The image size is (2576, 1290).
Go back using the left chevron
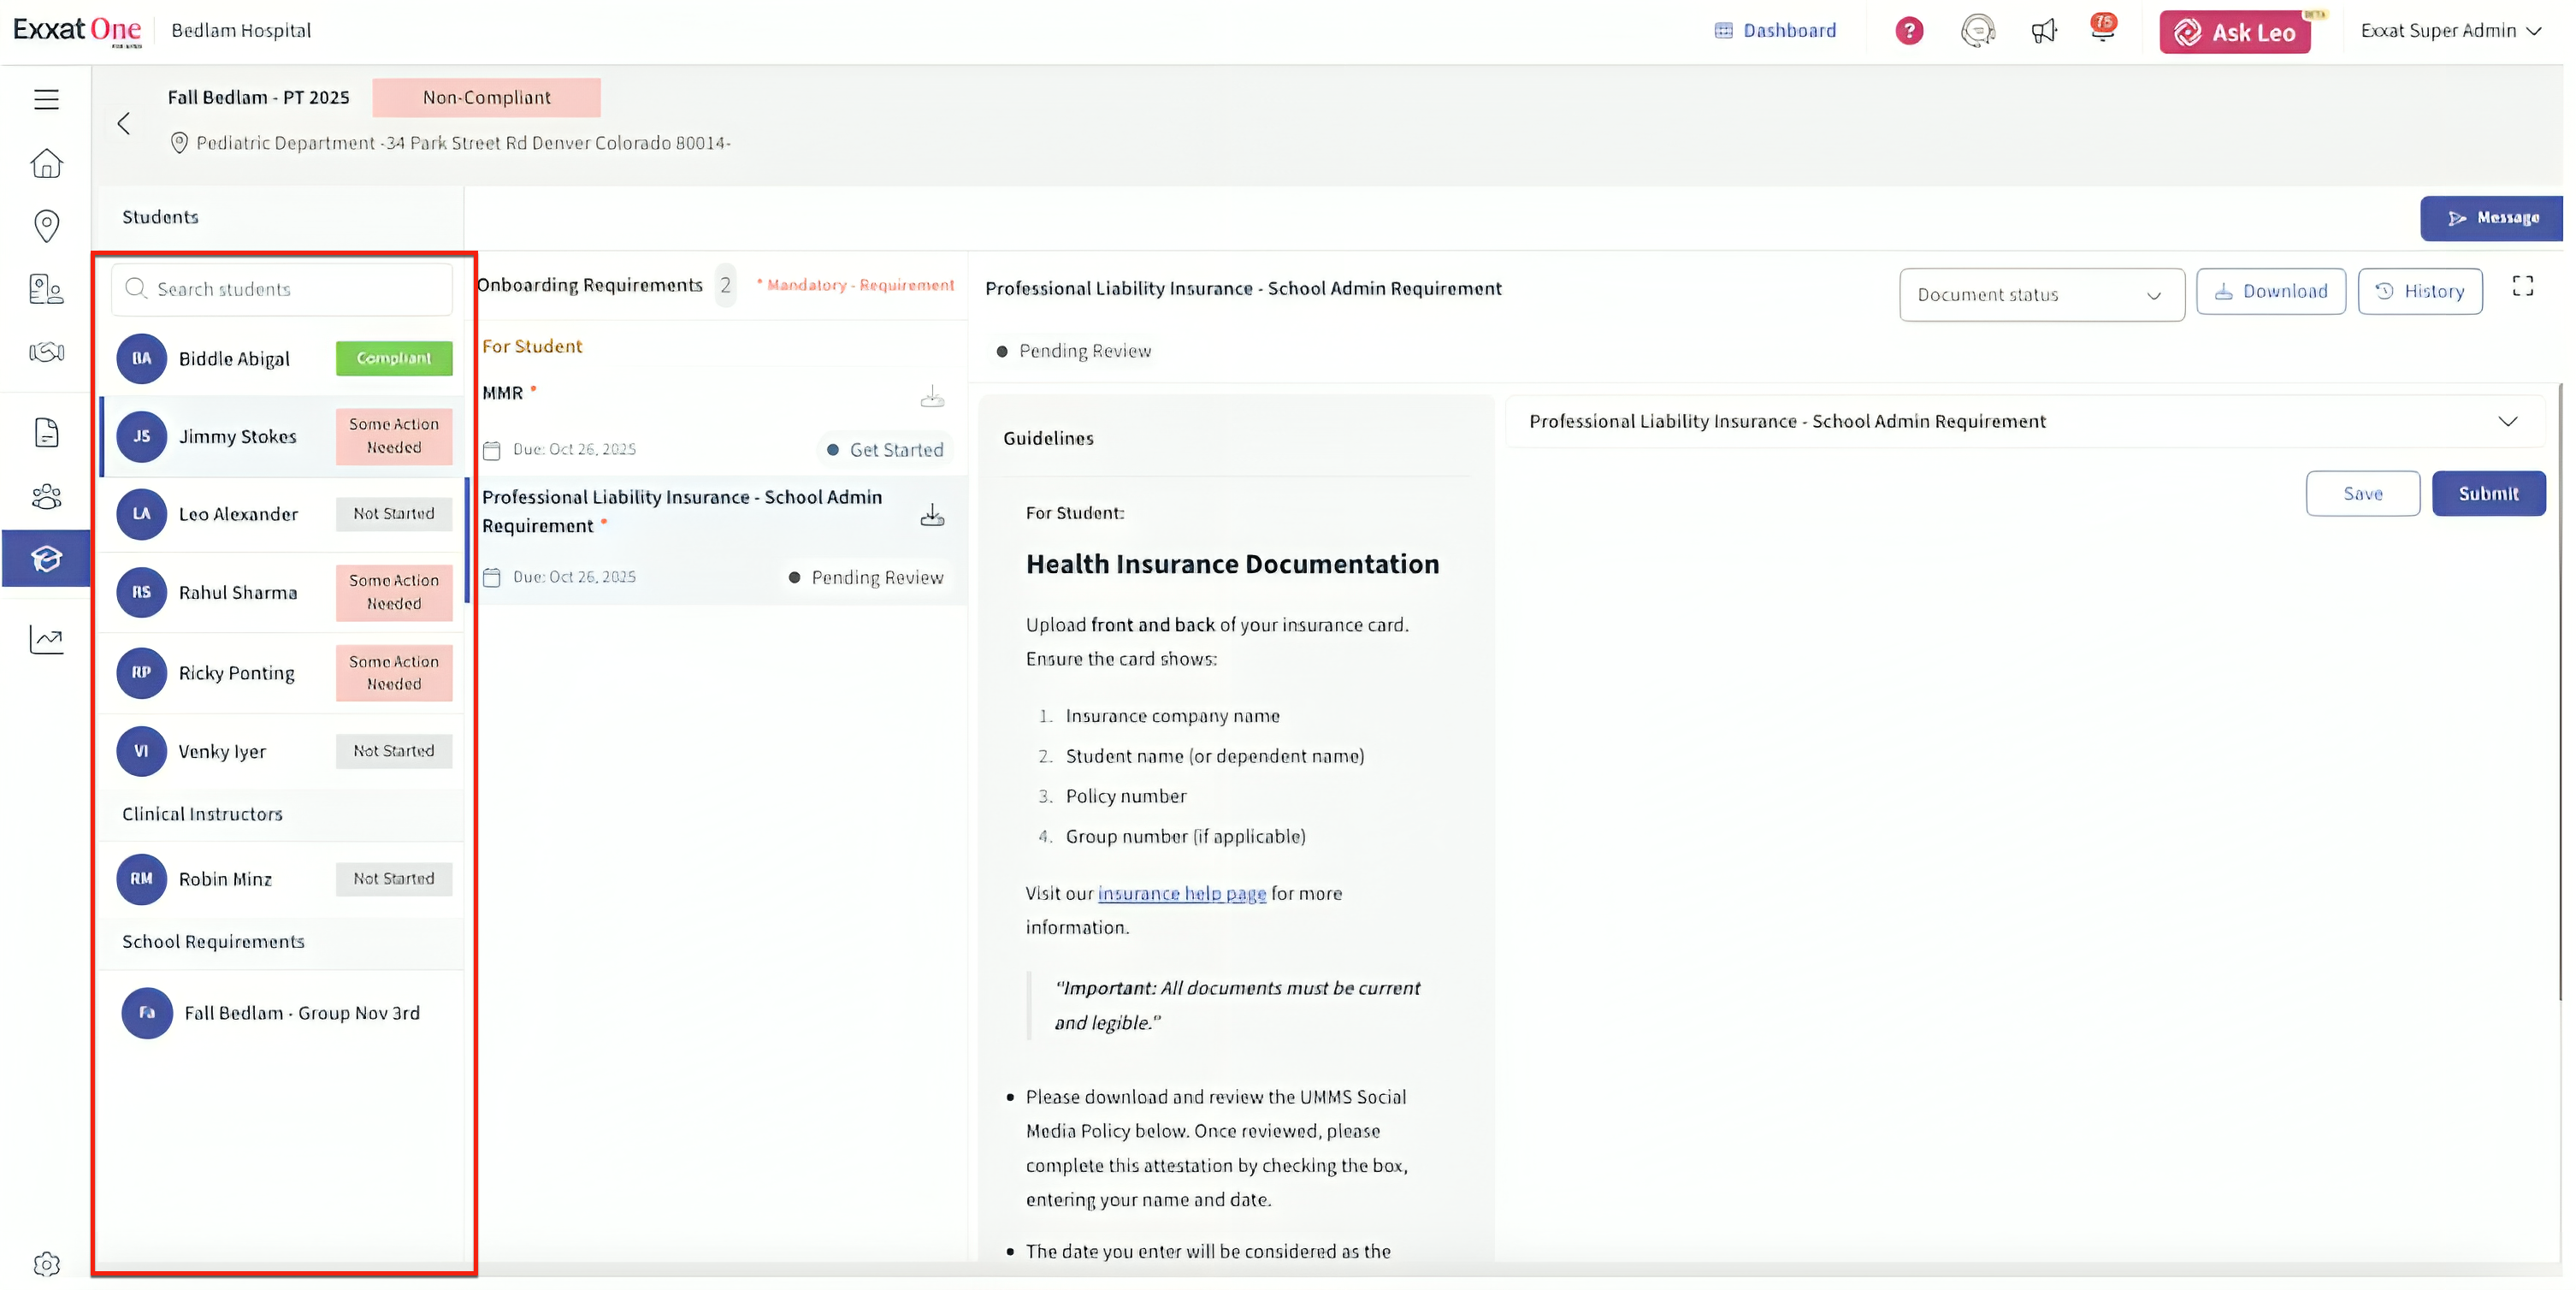(x=124, y=123)
